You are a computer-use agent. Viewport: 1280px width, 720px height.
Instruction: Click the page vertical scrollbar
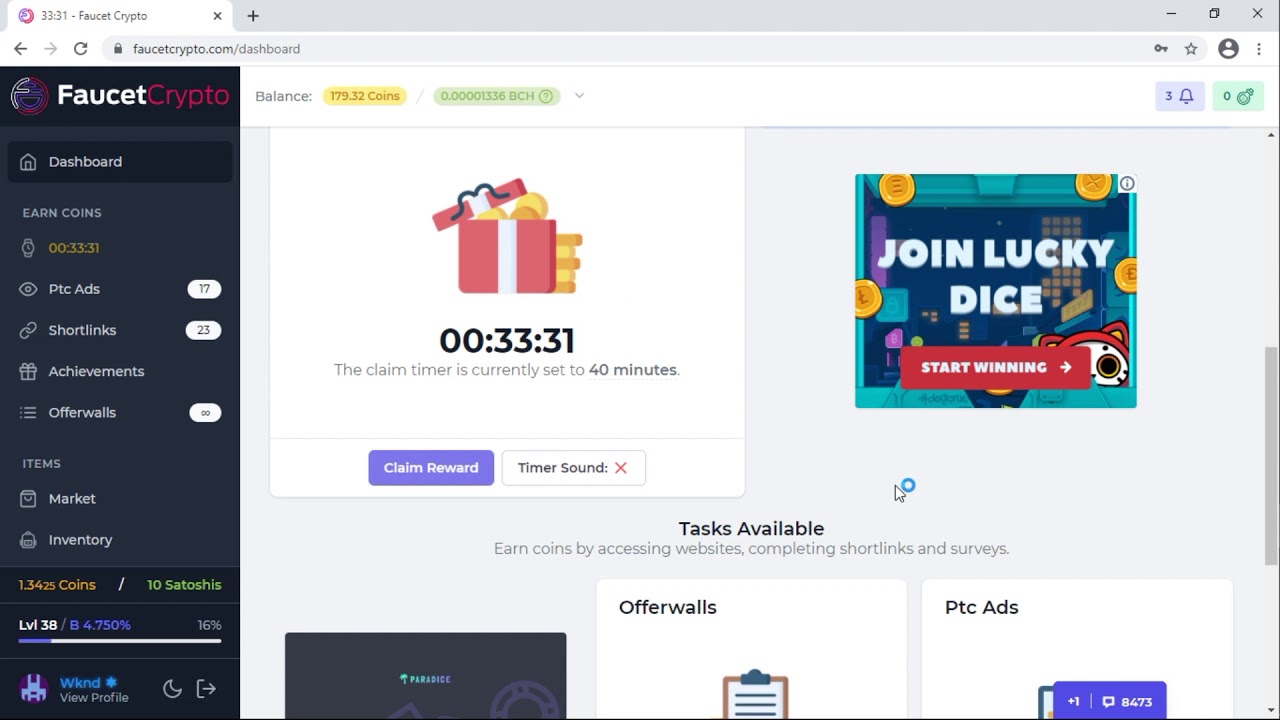point(1272,455)
